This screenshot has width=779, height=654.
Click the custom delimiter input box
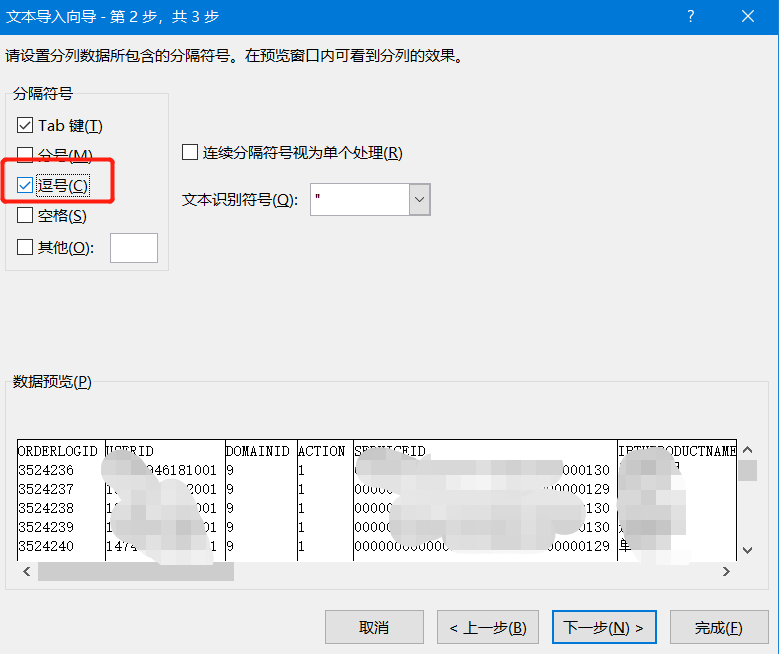(x=134, y=248)
